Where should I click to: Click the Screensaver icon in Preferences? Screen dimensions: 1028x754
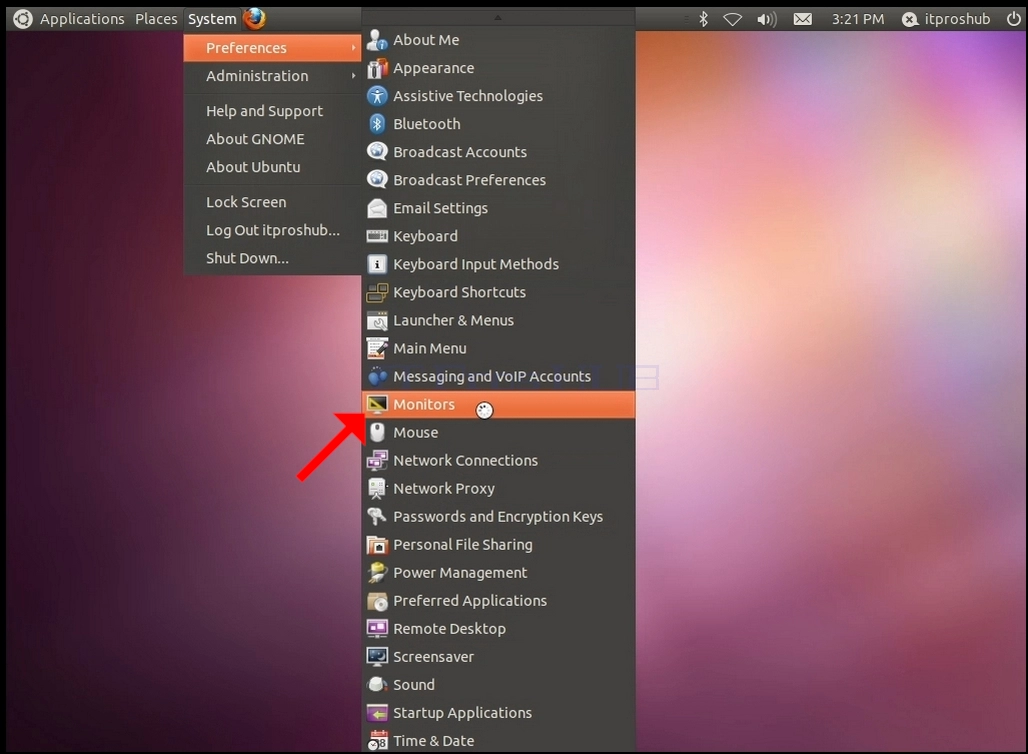tap(377, 656)
